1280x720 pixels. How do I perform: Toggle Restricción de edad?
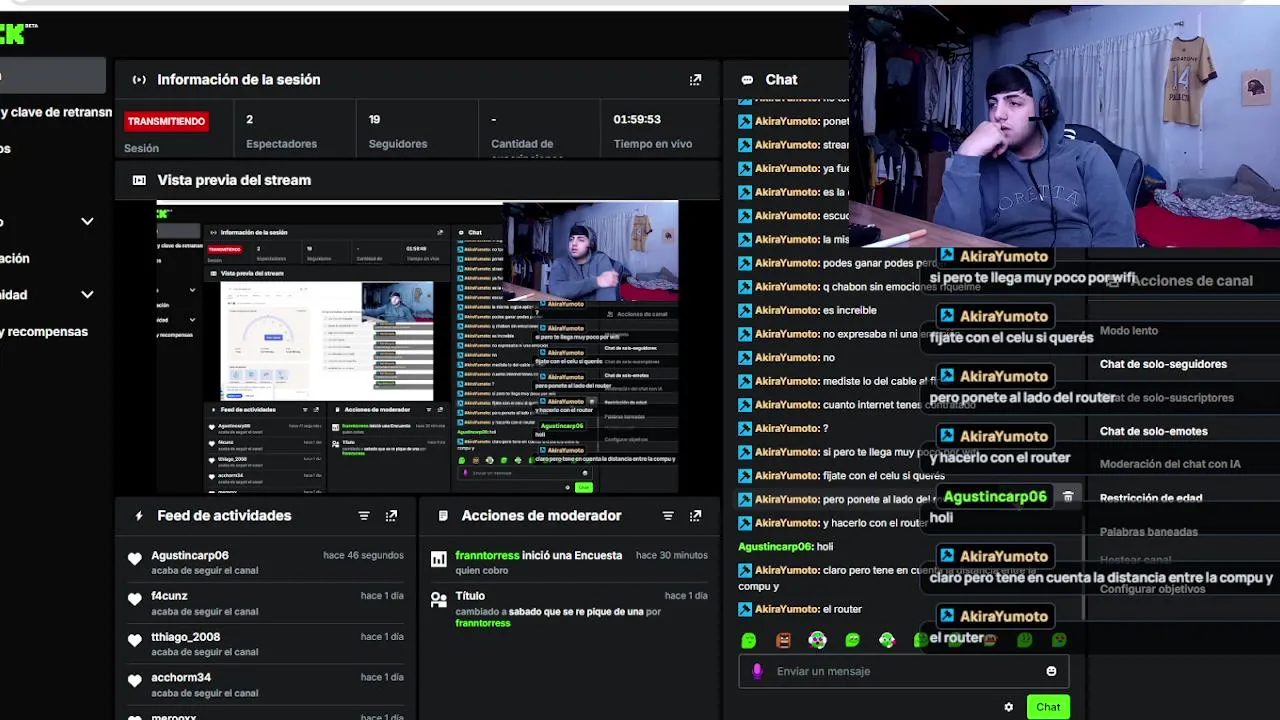tap(1151, 498)
